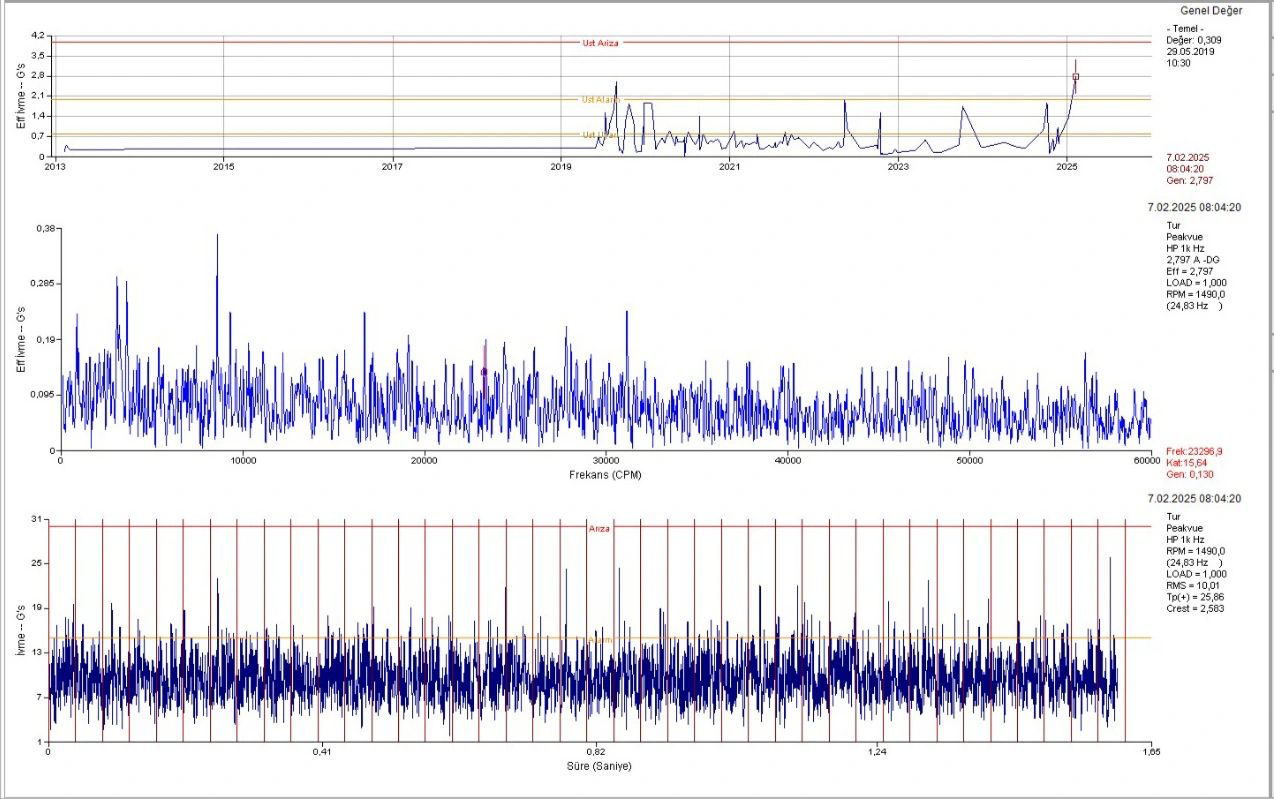Screen dimensions: 1274x799
Task: Click the '2021' tick on trend axis
Action: pyautogui.click(x=730, y=167)
